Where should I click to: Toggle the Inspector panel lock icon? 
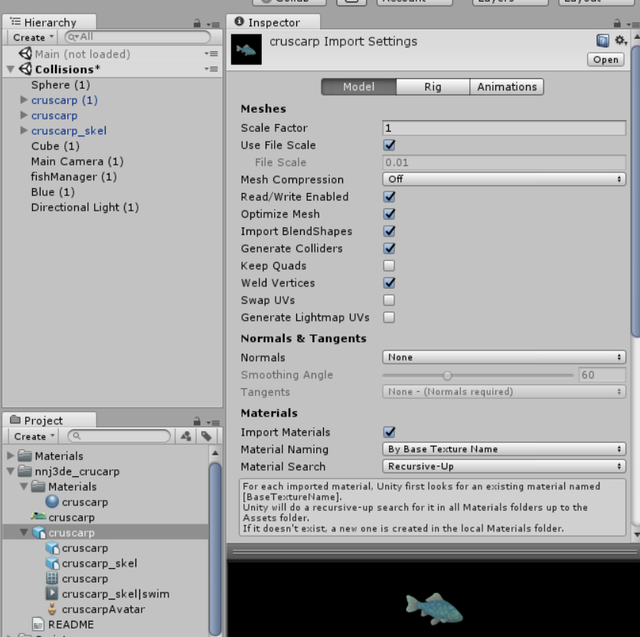coord(618,23)
